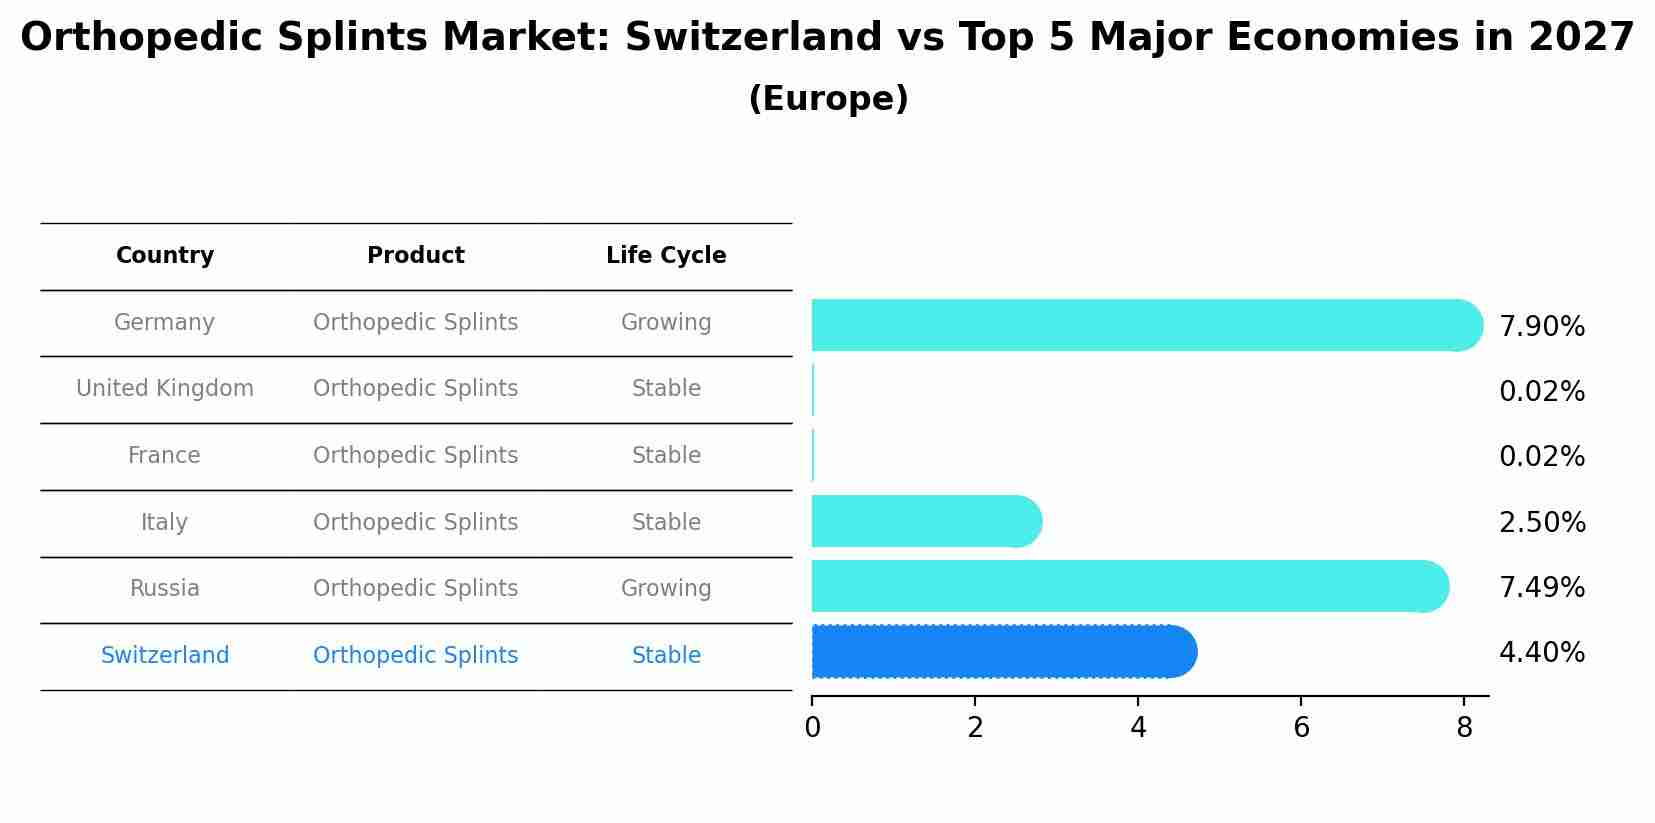Click the Germany country cell

165,323
